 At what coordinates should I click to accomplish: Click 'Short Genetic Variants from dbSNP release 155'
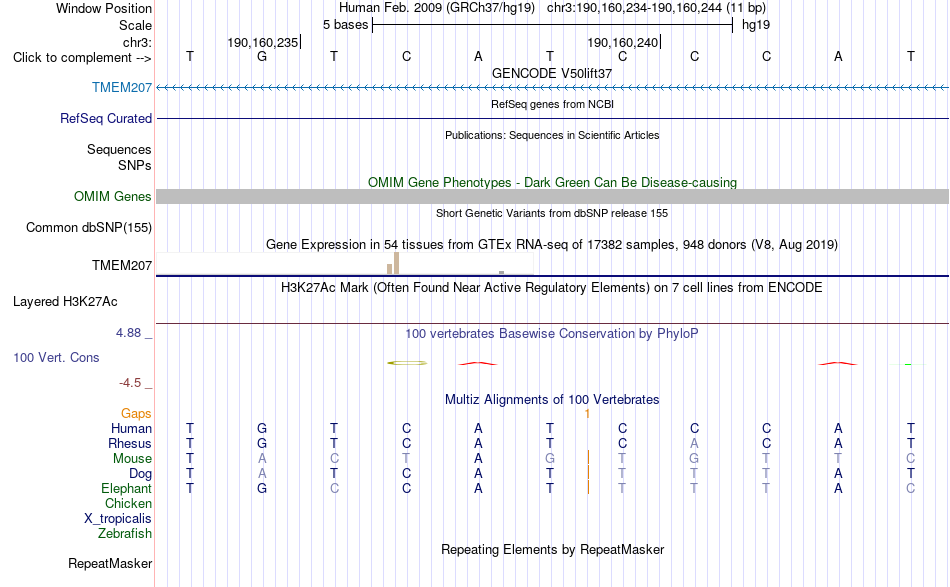[552, 213]
